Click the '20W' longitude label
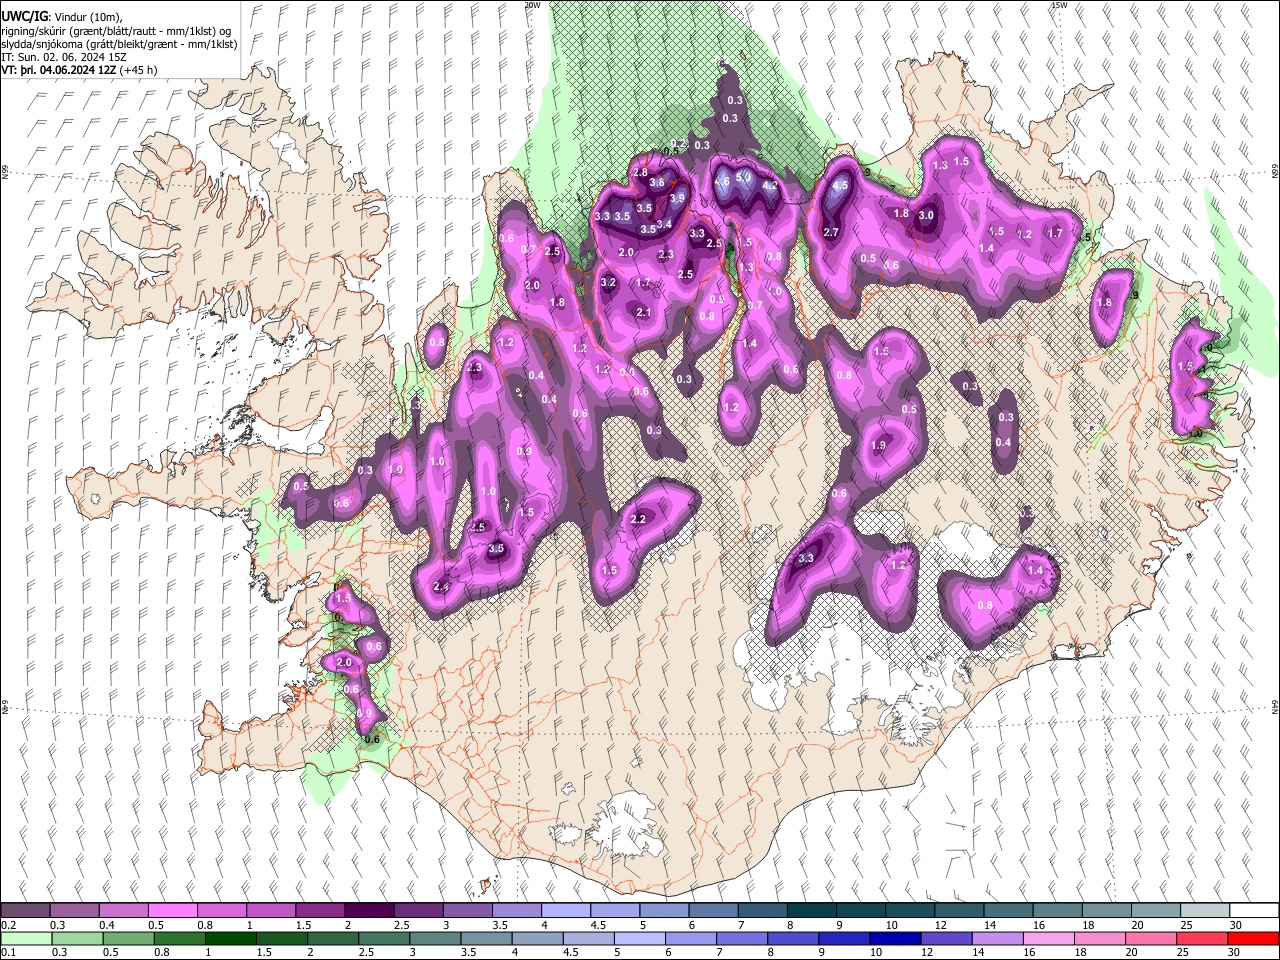The width and height of the screenshot is (1280, 960). click(532, 5)
